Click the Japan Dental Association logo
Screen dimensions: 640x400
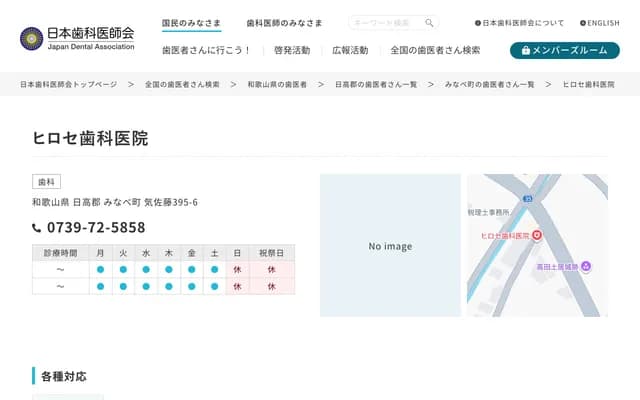[77, 38]
